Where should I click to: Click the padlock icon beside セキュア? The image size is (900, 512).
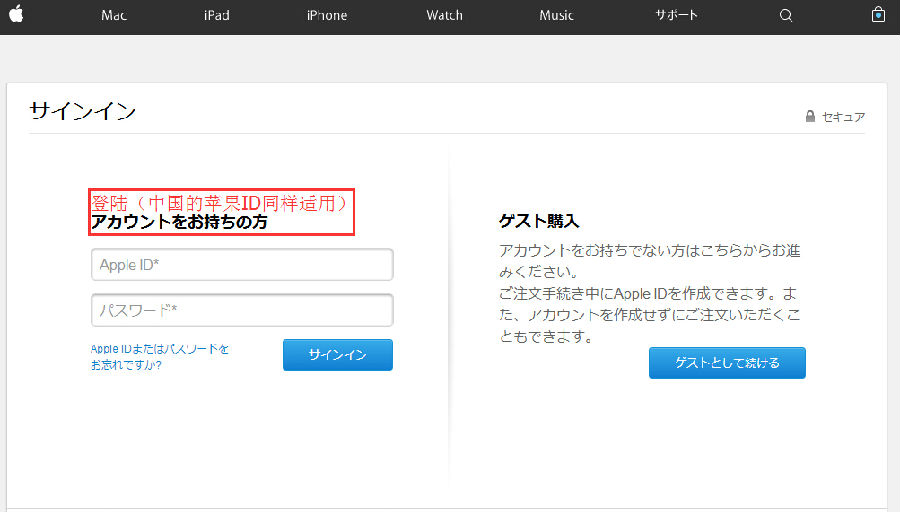coord(810,117)
